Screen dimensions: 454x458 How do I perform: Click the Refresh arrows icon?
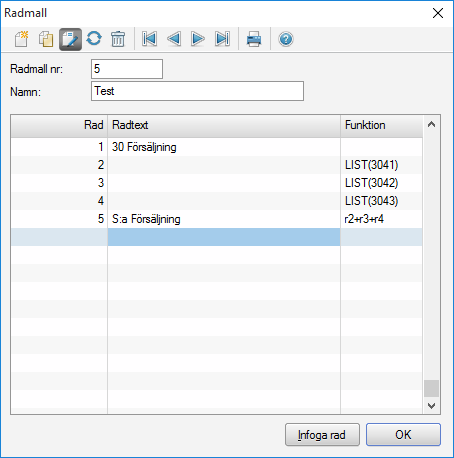[x=94, y=39]
